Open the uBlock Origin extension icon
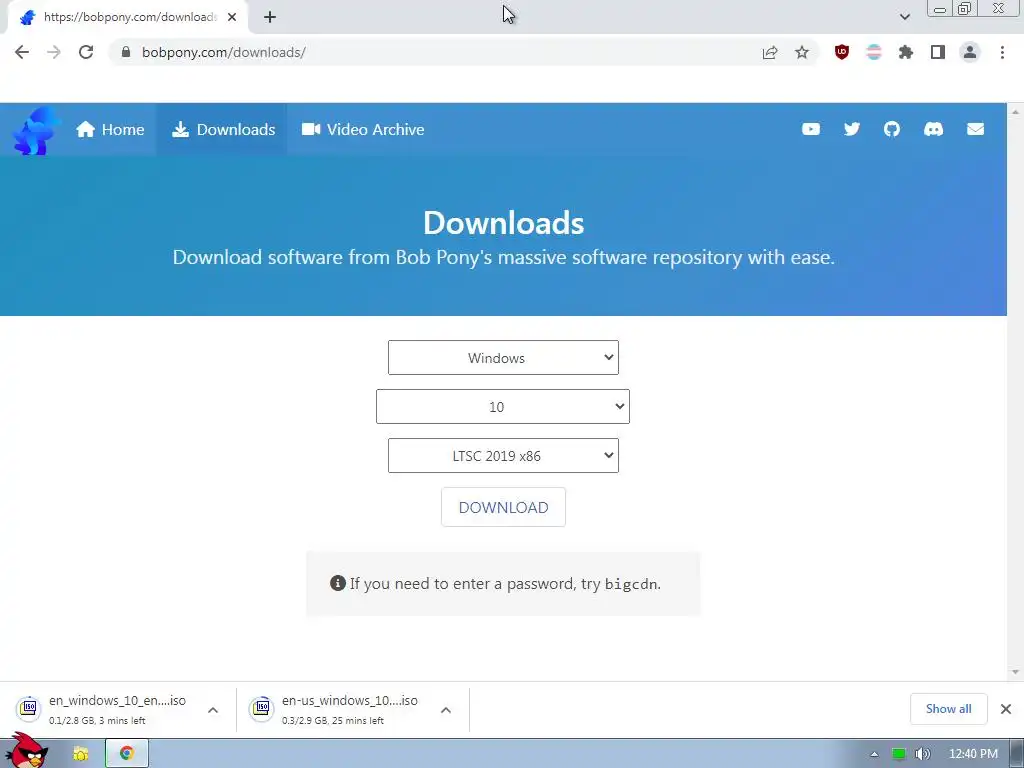The height and width of the screenshot is (768, 1024). point(842,52)
